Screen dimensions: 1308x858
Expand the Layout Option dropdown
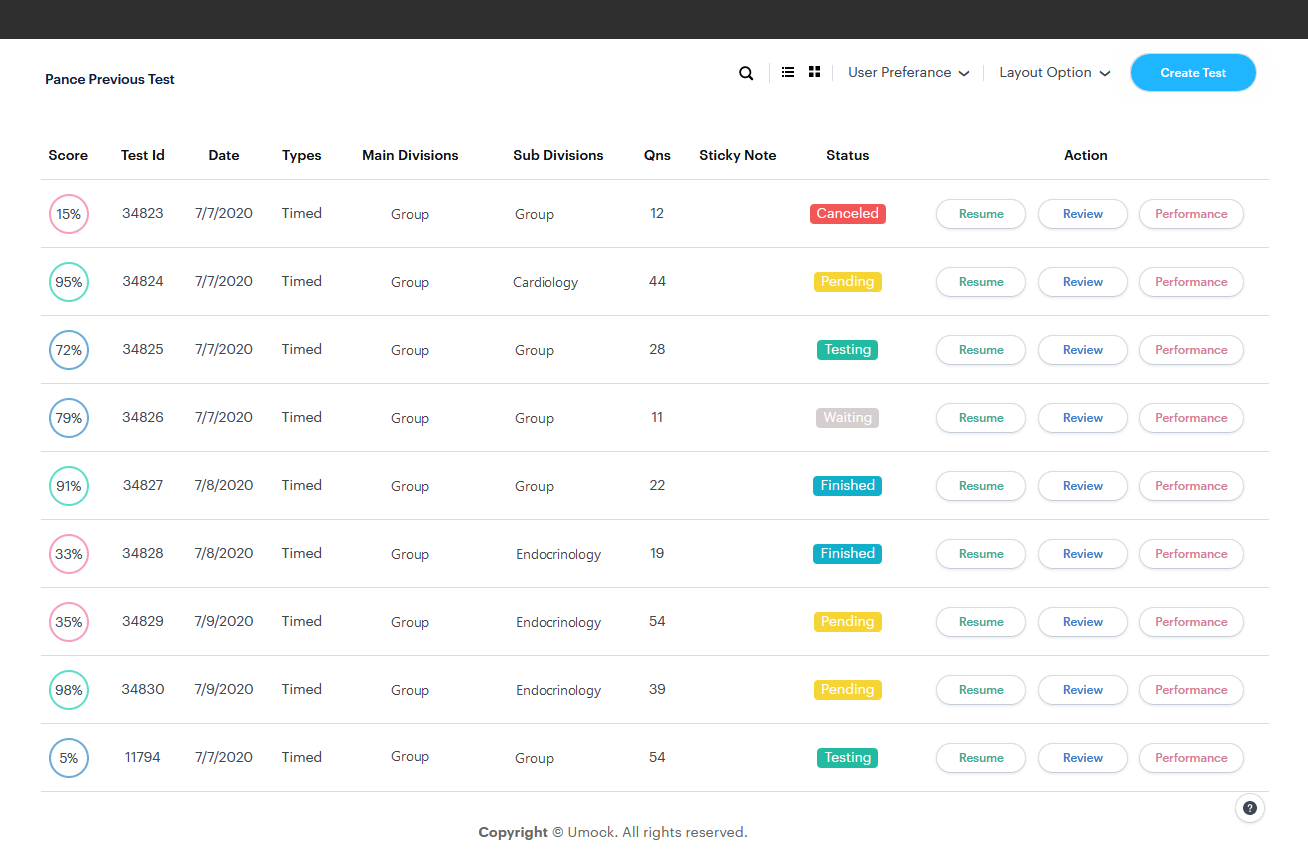point(1055,73)
